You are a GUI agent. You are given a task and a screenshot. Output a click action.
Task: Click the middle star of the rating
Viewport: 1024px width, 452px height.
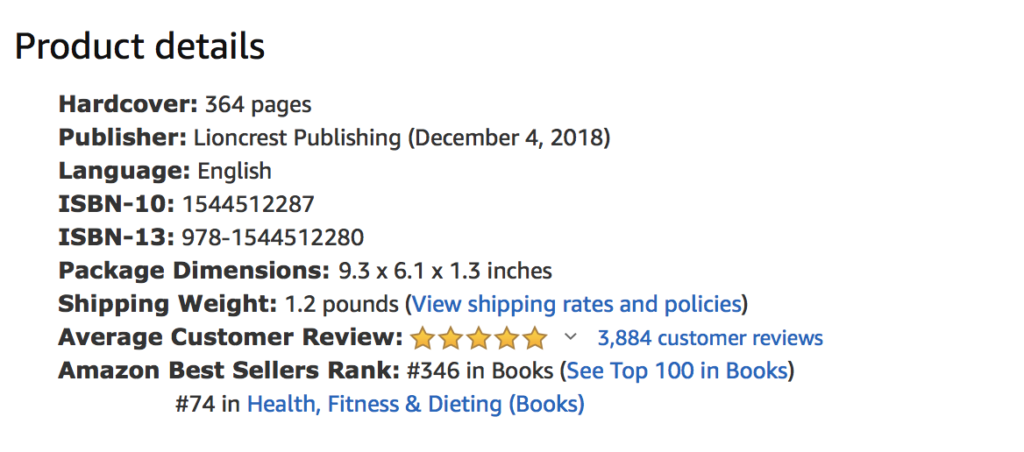[x=479, y=337]
